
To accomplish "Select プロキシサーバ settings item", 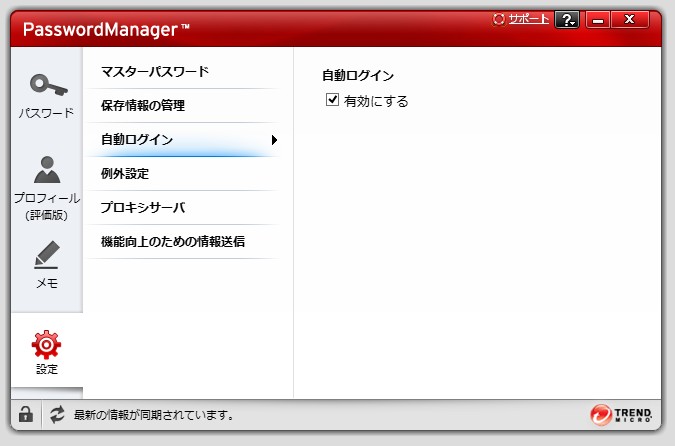I will (183, 208).
